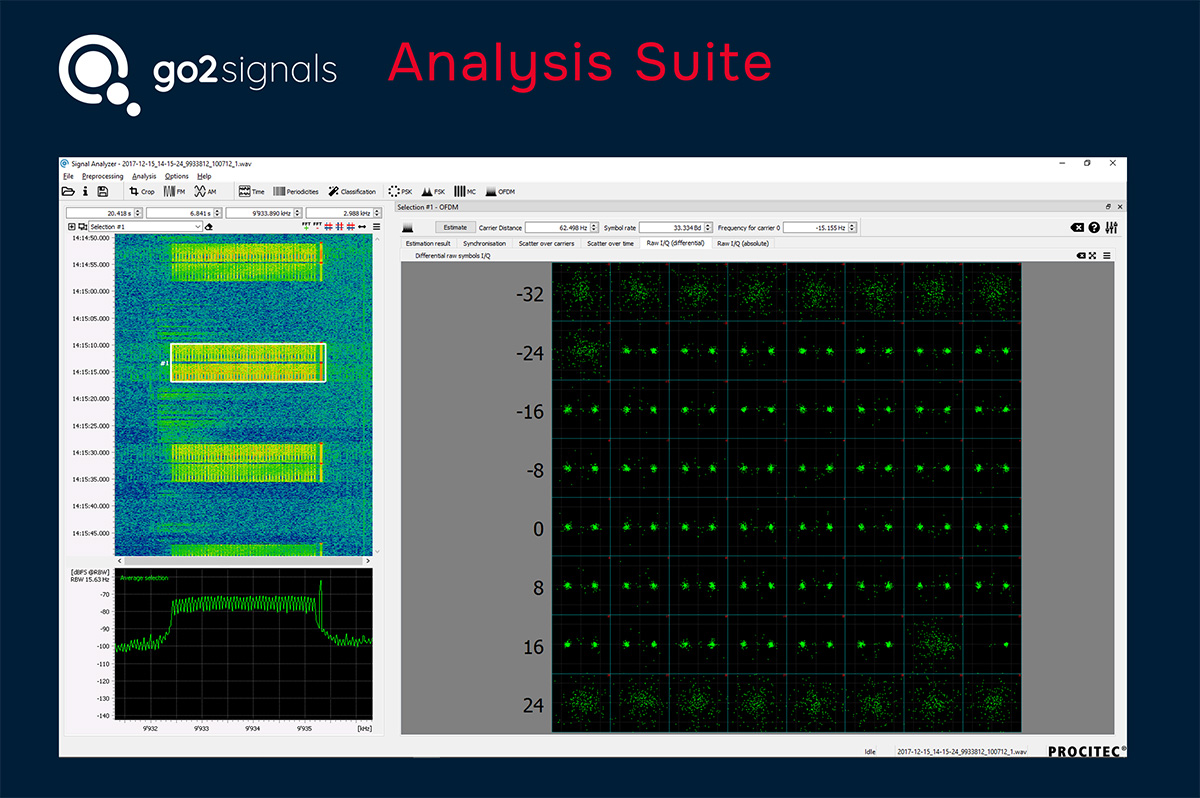Open the hamburger menu of the I/Q plot
The image size is (1200, 798).
click(x=1107, y=256)
